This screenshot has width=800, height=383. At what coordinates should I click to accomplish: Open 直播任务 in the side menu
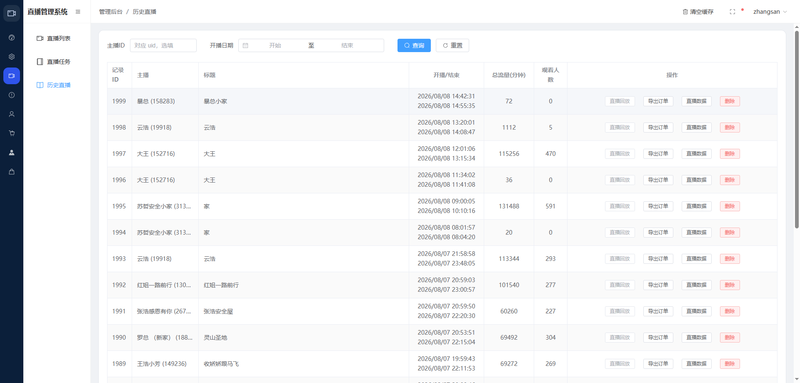[54, 62]
